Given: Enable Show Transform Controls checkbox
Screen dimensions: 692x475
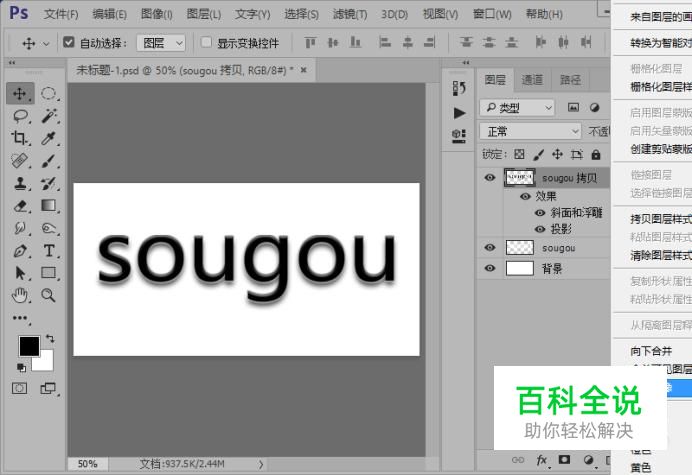Looking at the screenshot, I should 206,42.
